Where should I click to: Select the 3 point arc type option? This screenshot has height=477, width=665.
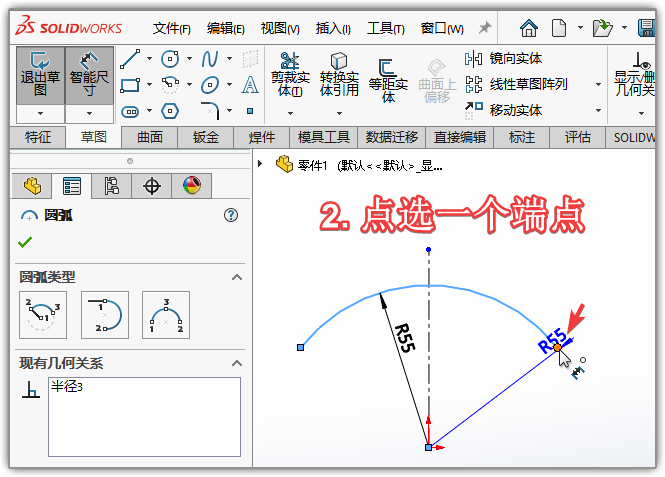[x=165, y=314]
